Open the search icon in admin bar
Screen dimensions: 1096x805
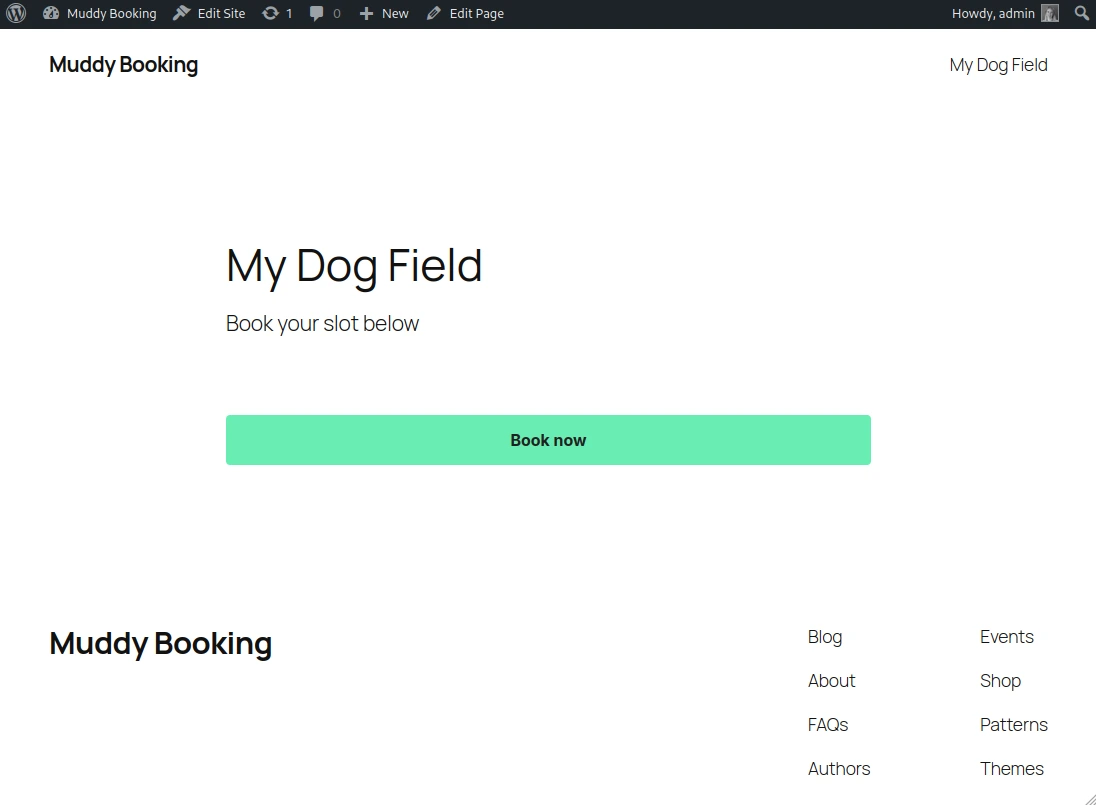point(1081,13)
